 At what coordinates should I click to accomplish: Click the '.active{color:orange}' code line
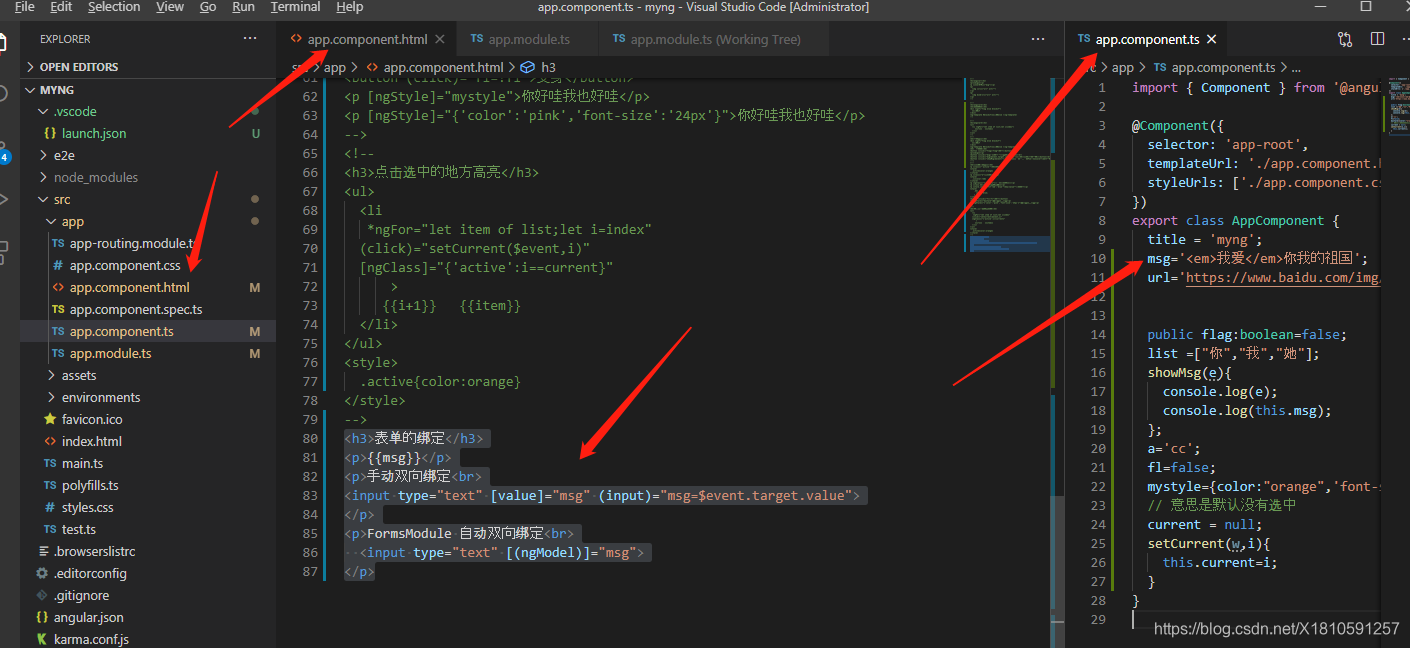441,382
